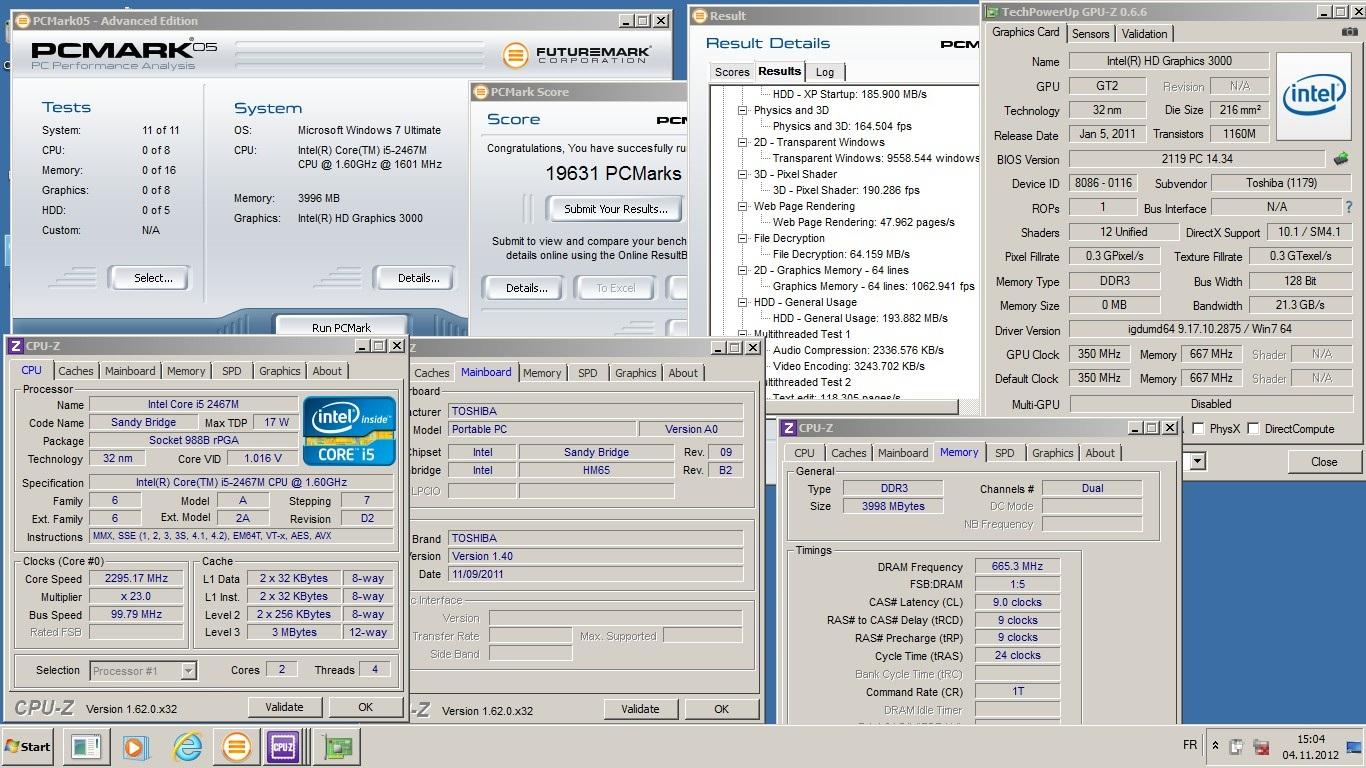
Task: Switch to CPU-Z taskbar button
Action: (283, 746)
